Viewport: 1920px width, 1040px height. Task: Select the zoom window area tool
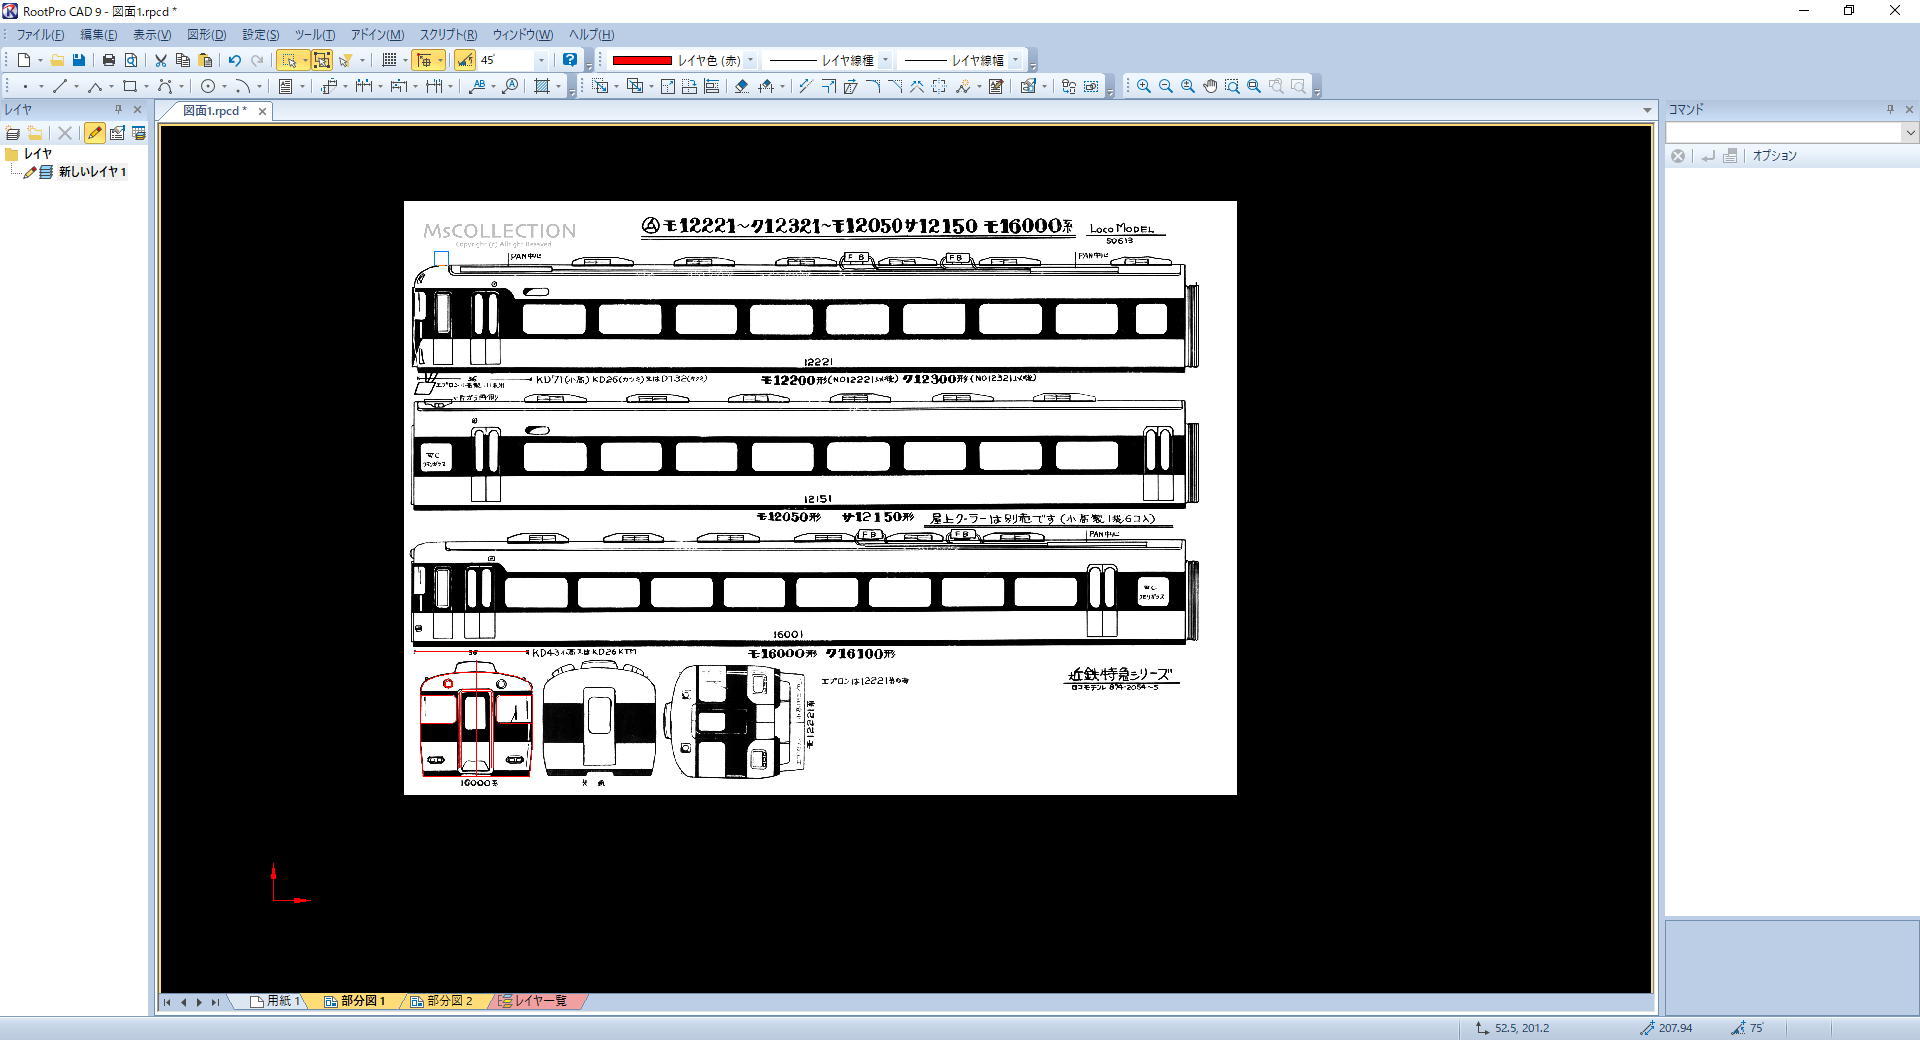(1232, 86)
